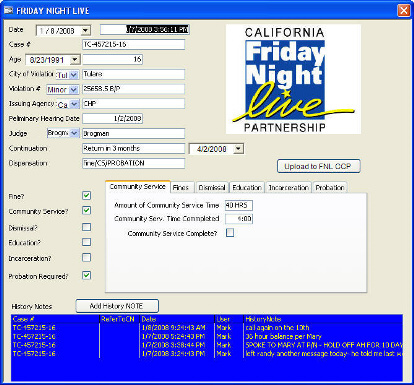414x385 pixels.
Task: Click the 'ReferToCN' column header
Action: tap(118, 319)
